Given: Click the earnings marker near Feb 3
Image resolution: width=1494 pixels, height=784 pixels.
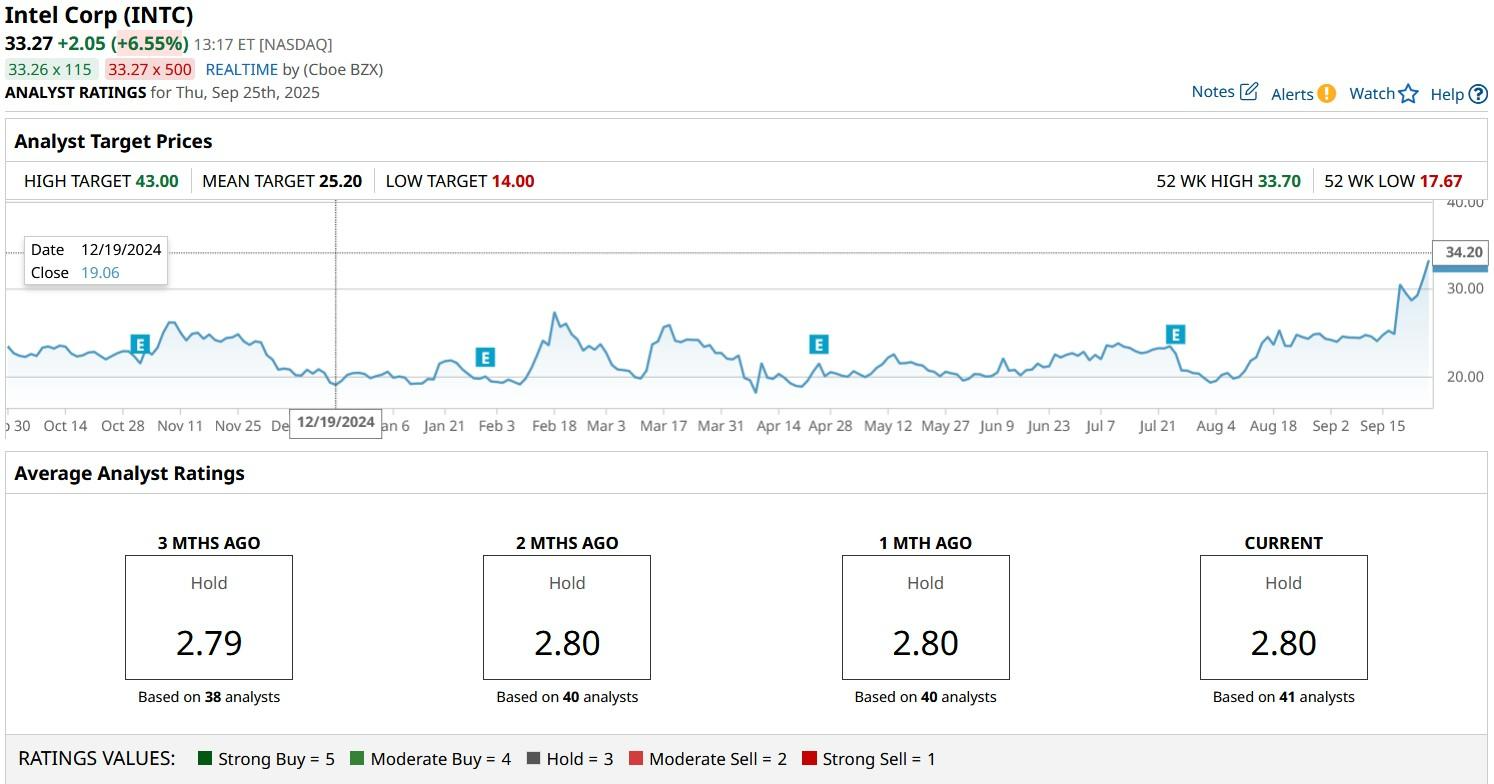Looking at the screenshot, I should 485,357.
